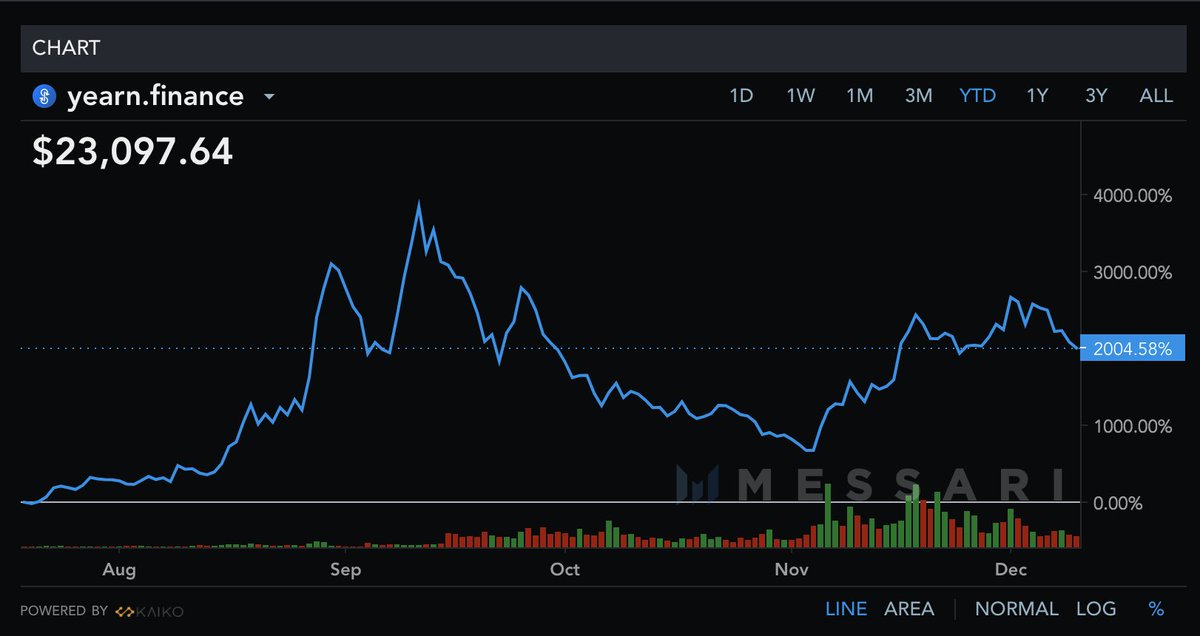Keep LINE chart mode selected
The width and height of the screenshot is (1200, 636).
846,608
